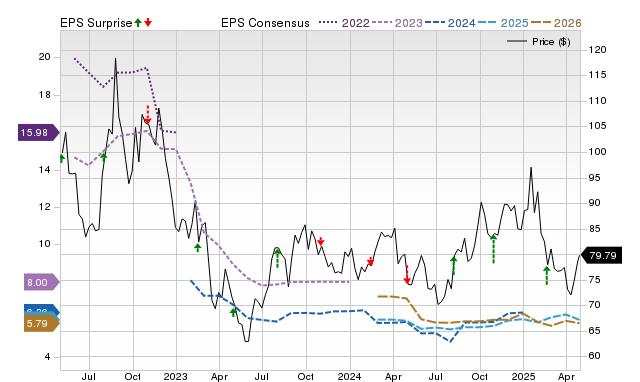This screenshot has height=382, width=640.
Task: Click the red EPS Surprise down-arrow legend icon
Action: (148, 22)
